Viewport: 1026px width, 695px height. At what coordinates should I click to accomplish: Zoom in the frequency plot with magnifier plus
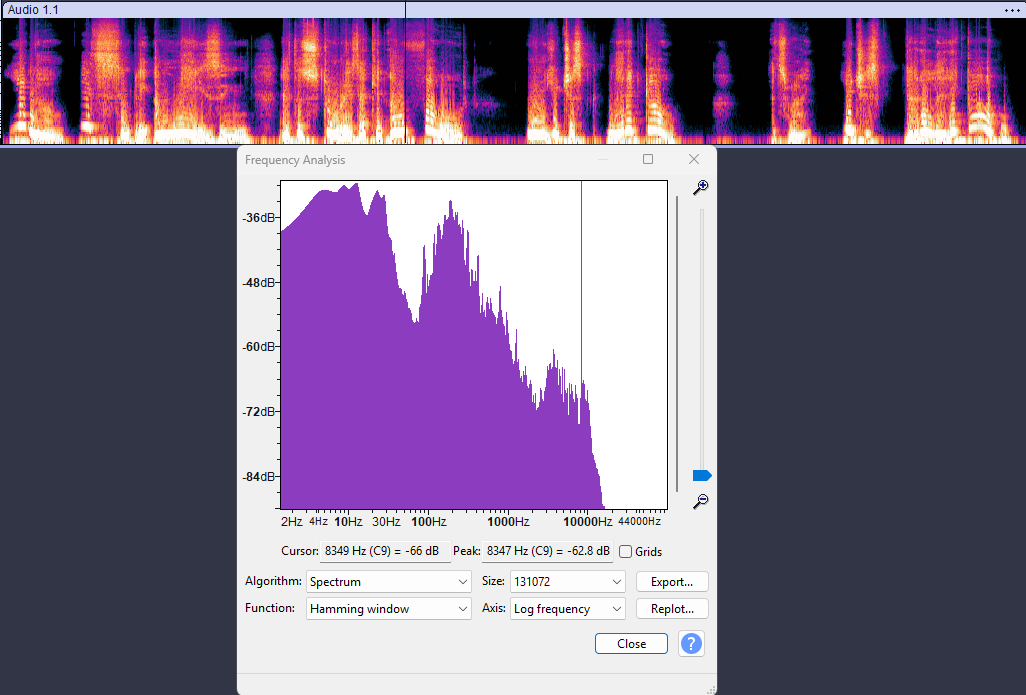tap(701, 187)
